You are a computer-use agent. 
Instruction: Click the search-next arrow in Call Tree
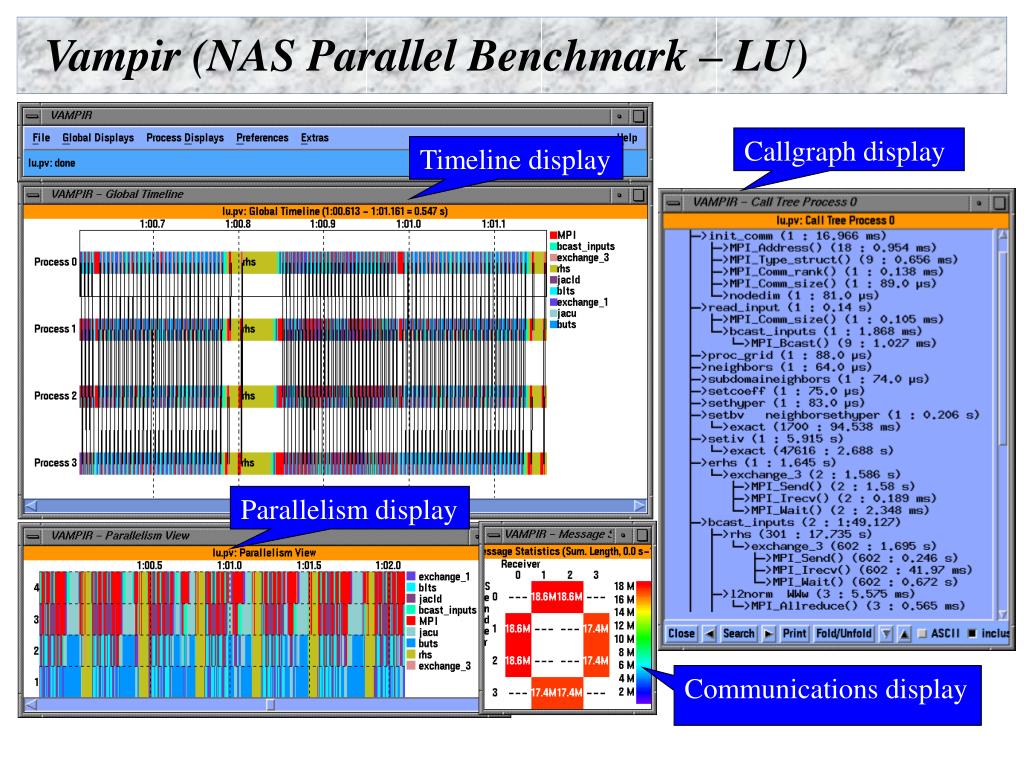(x=769, y=633)
